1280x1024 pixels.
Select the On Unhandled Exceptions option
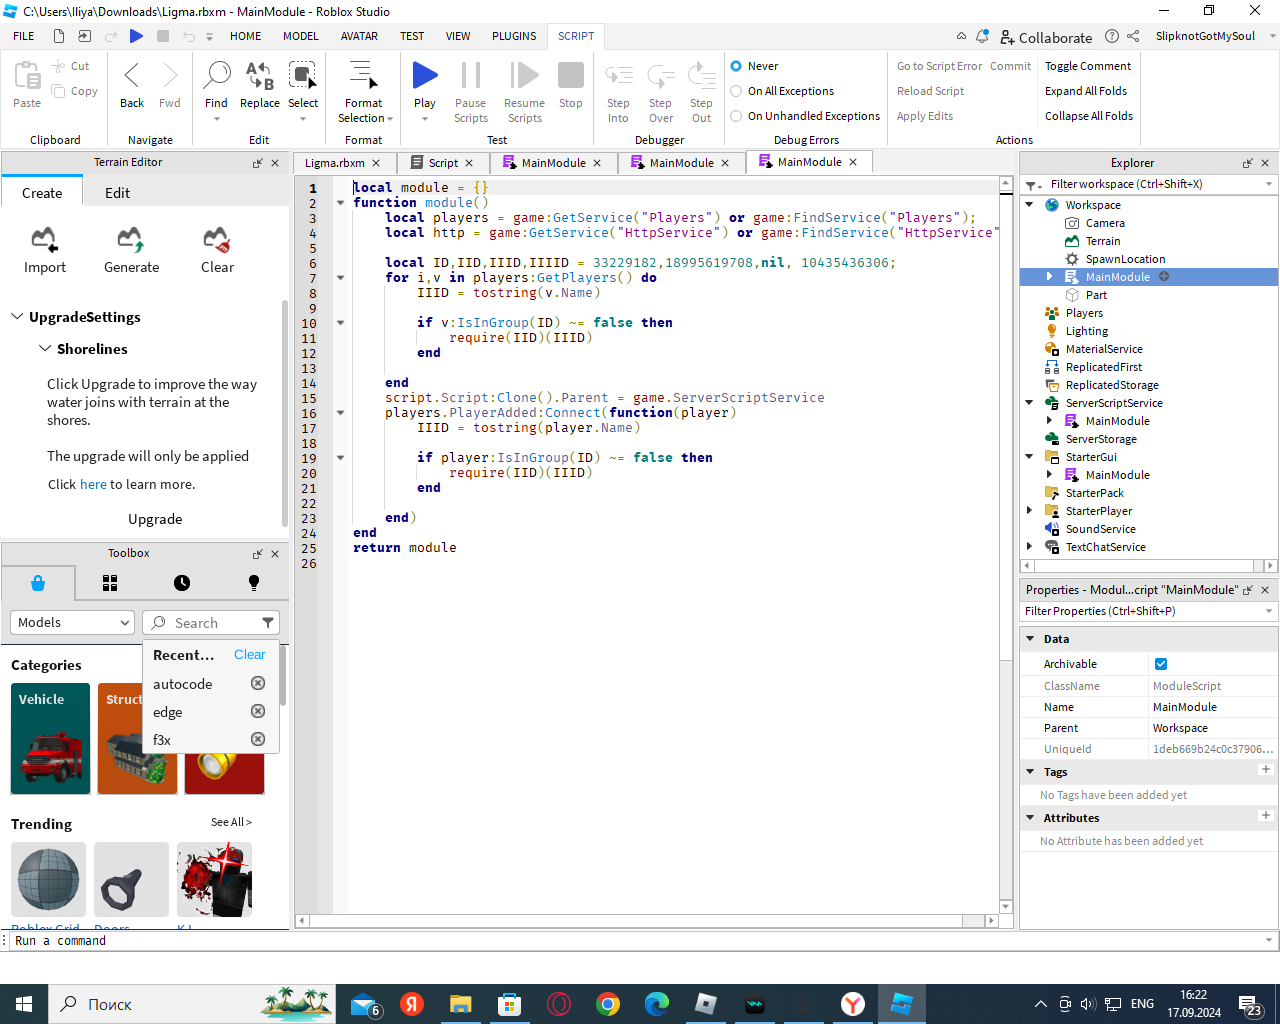point(736,116)
